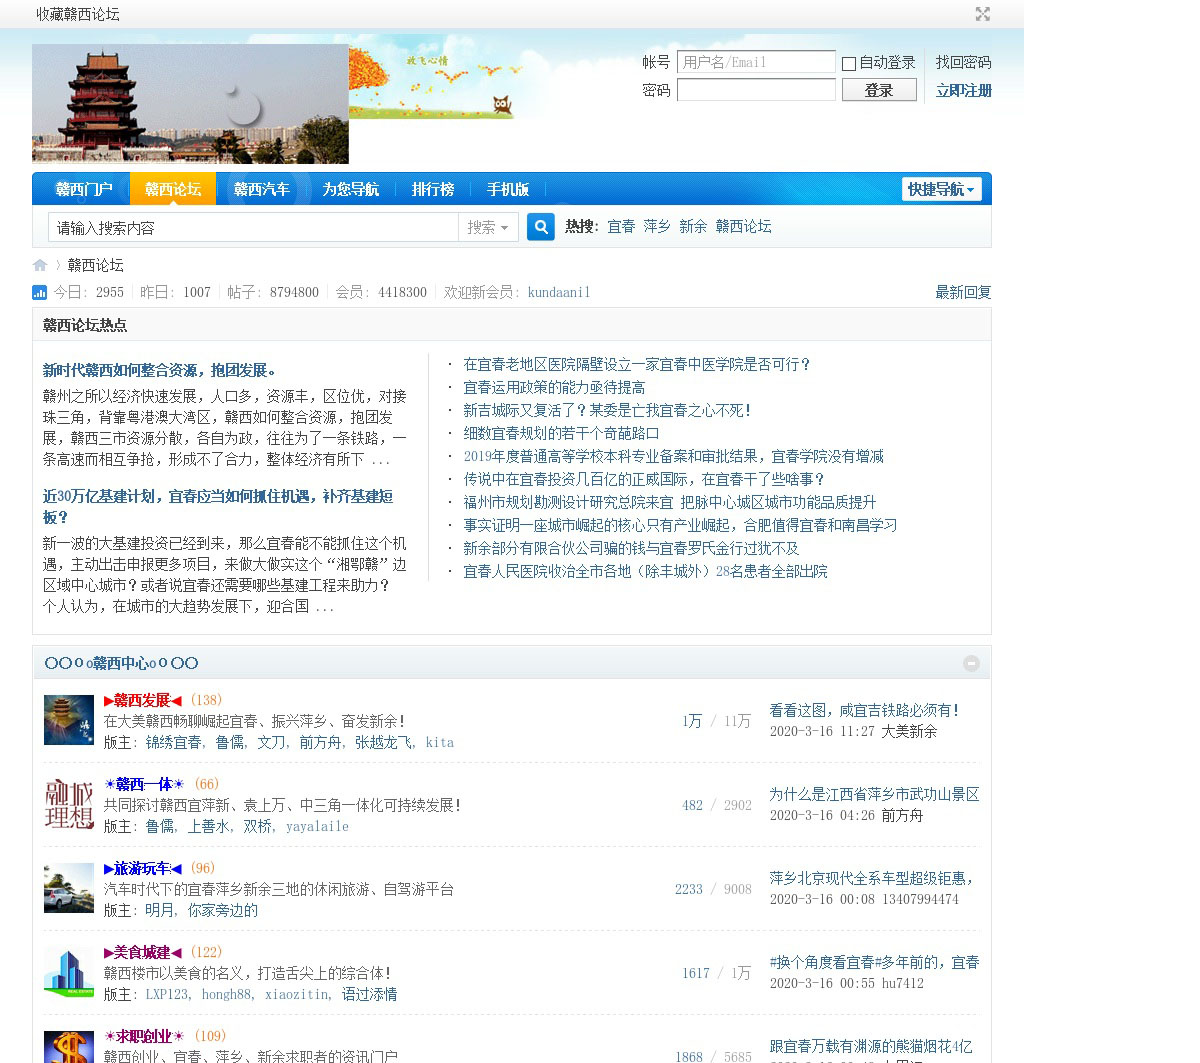Click the 旅游玩车 forum car icon

pos(69,888)
